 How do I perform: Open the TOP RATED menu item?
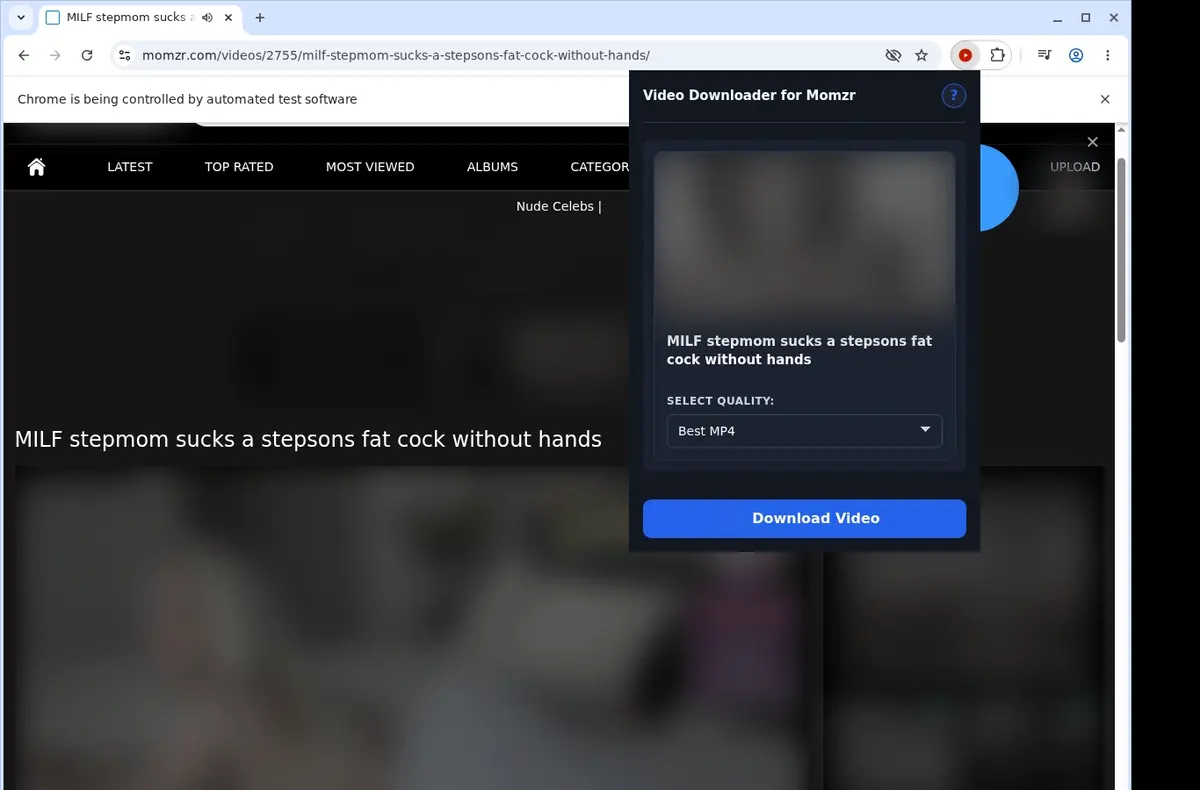point(239,167)
